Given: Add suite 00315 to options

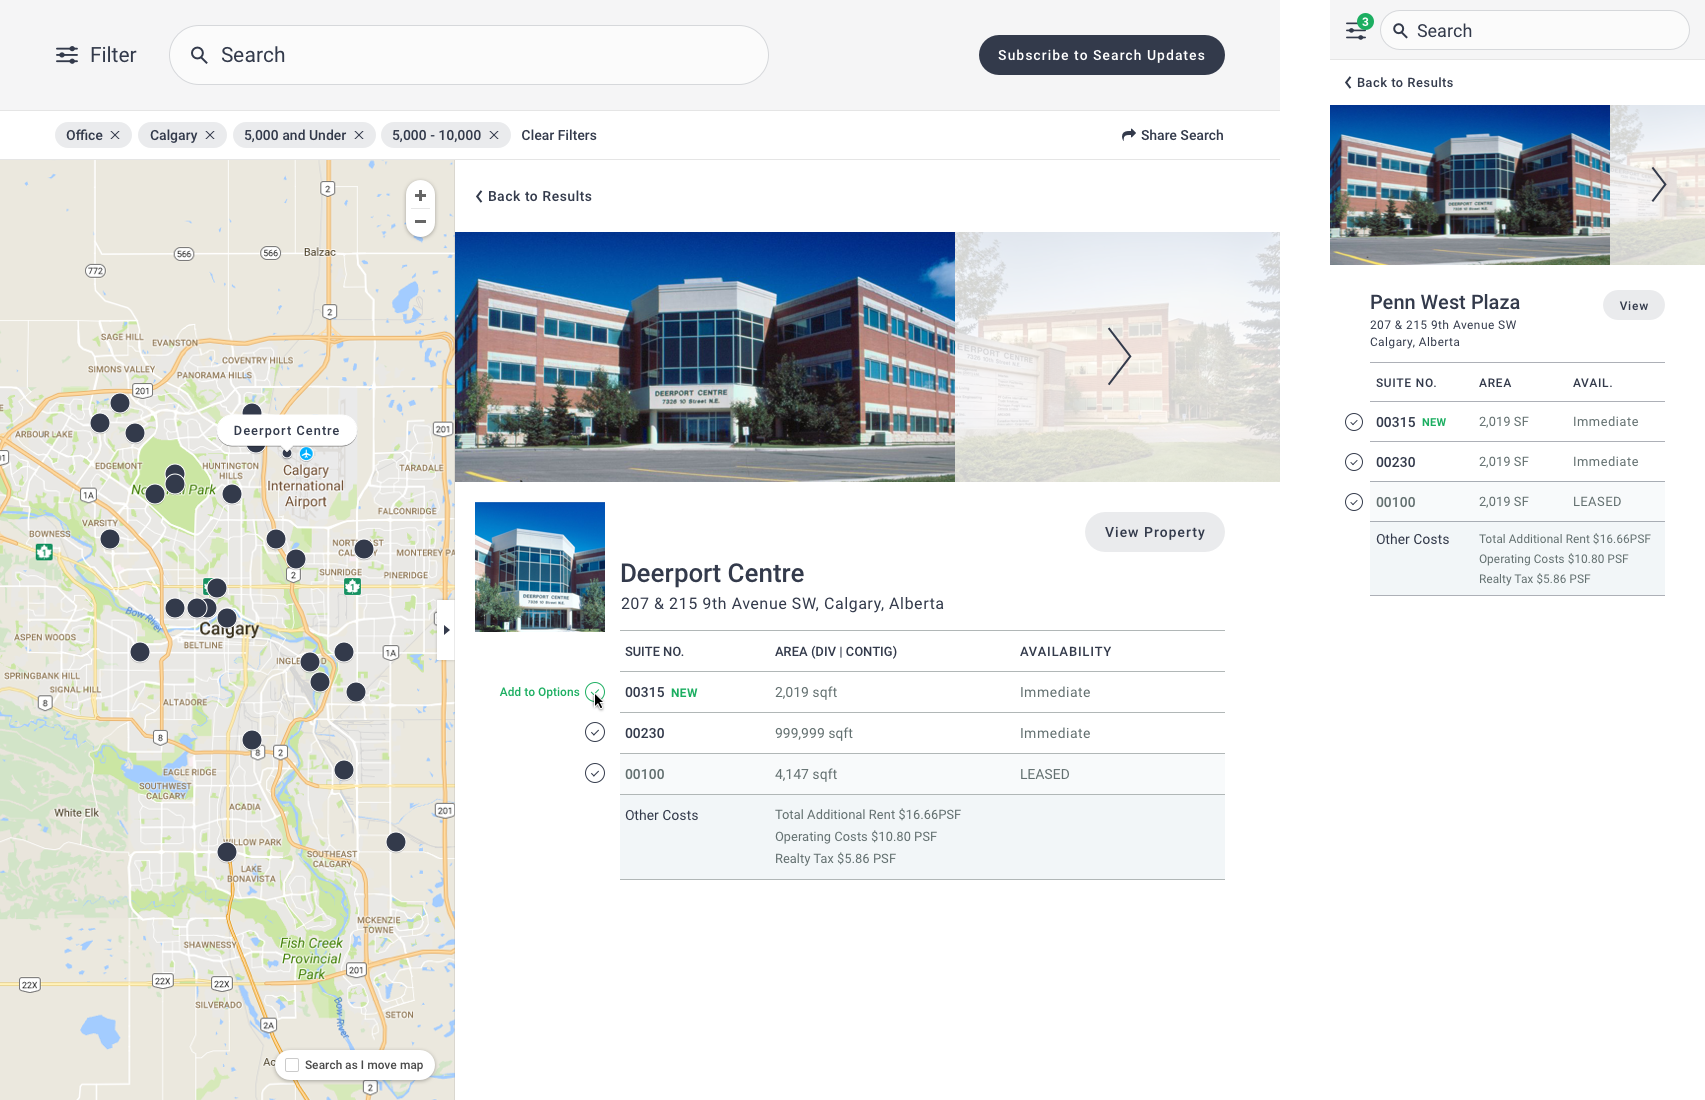Looking at the screenshot, I should click(595, 691).
